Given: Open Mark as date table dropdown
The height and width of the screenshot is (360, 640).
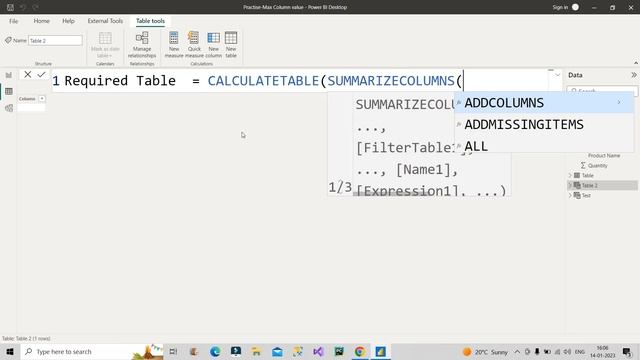Looking at the screenshot, I should tap(105, 45).
